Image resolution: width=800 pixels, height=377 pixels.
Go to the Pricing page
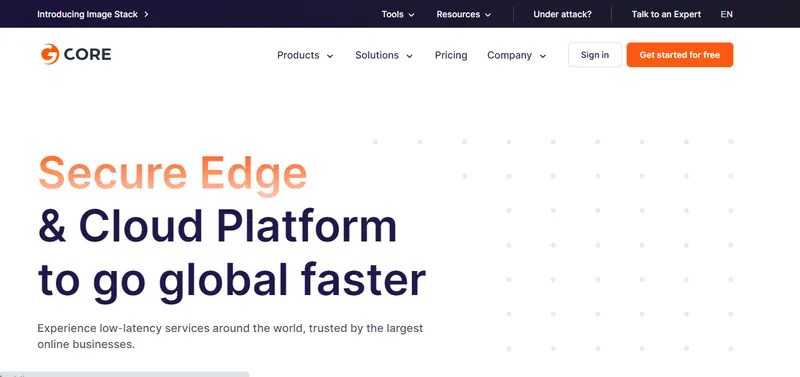tap(451, 55)
